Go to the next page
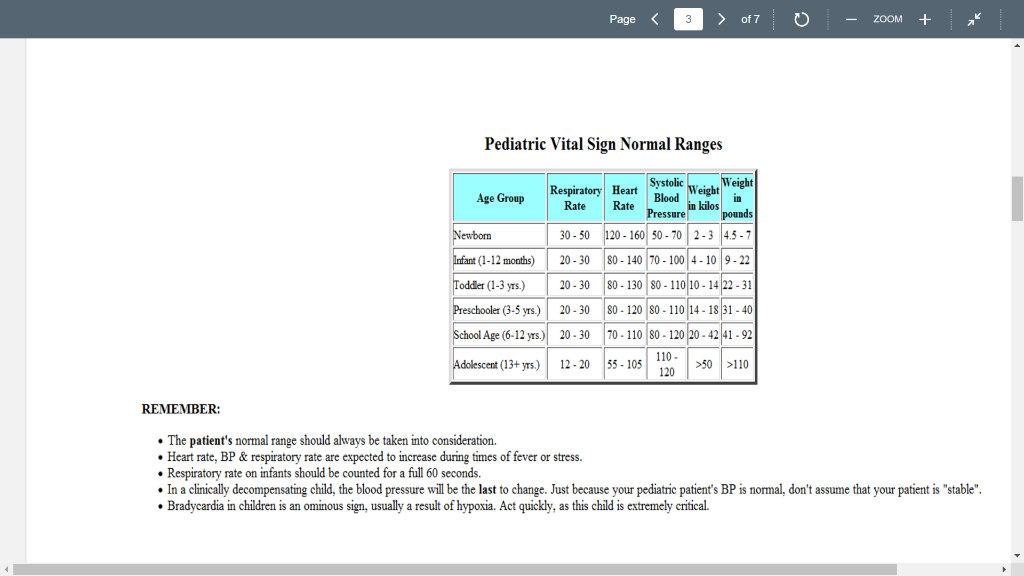1024x576 pixels. [x=721, y=18]
